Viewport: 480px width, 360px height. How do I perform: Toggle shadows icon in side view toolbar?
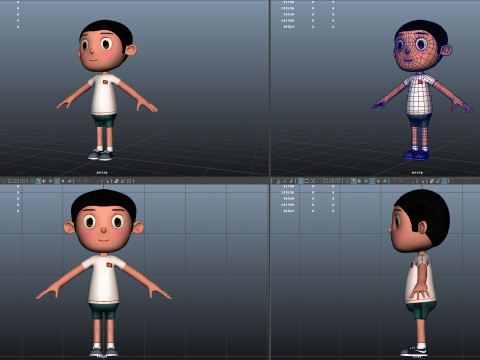point(385,181)
